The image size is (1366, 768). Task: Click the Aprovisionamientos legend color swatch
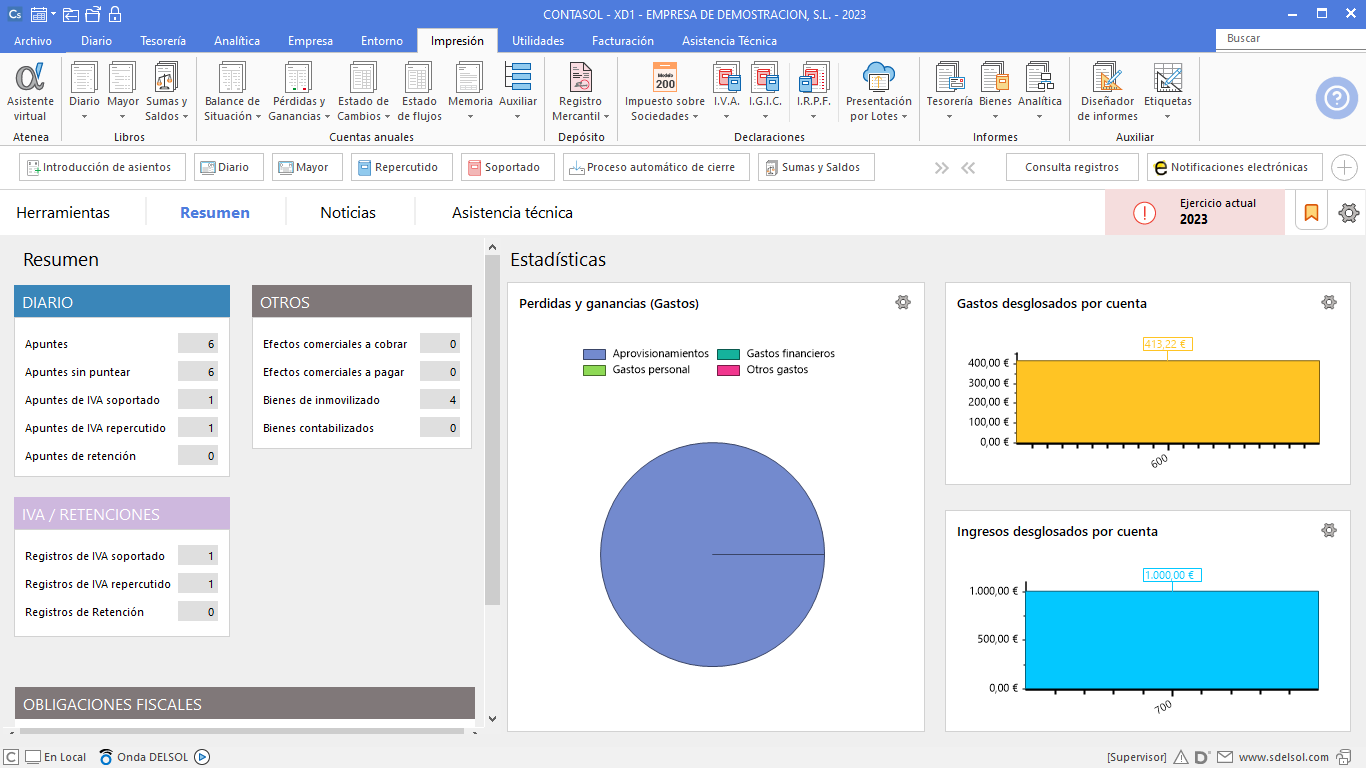(x=595, y=354)
